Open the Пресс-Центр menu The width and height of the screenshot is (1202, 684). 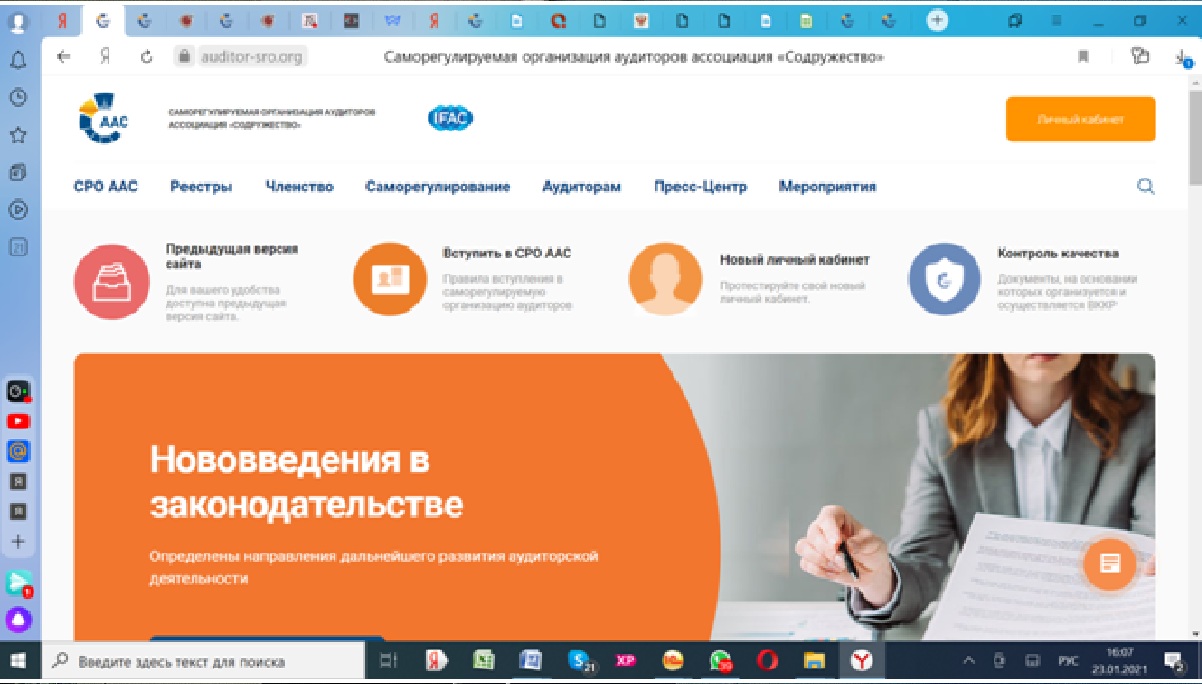[700, 186]
